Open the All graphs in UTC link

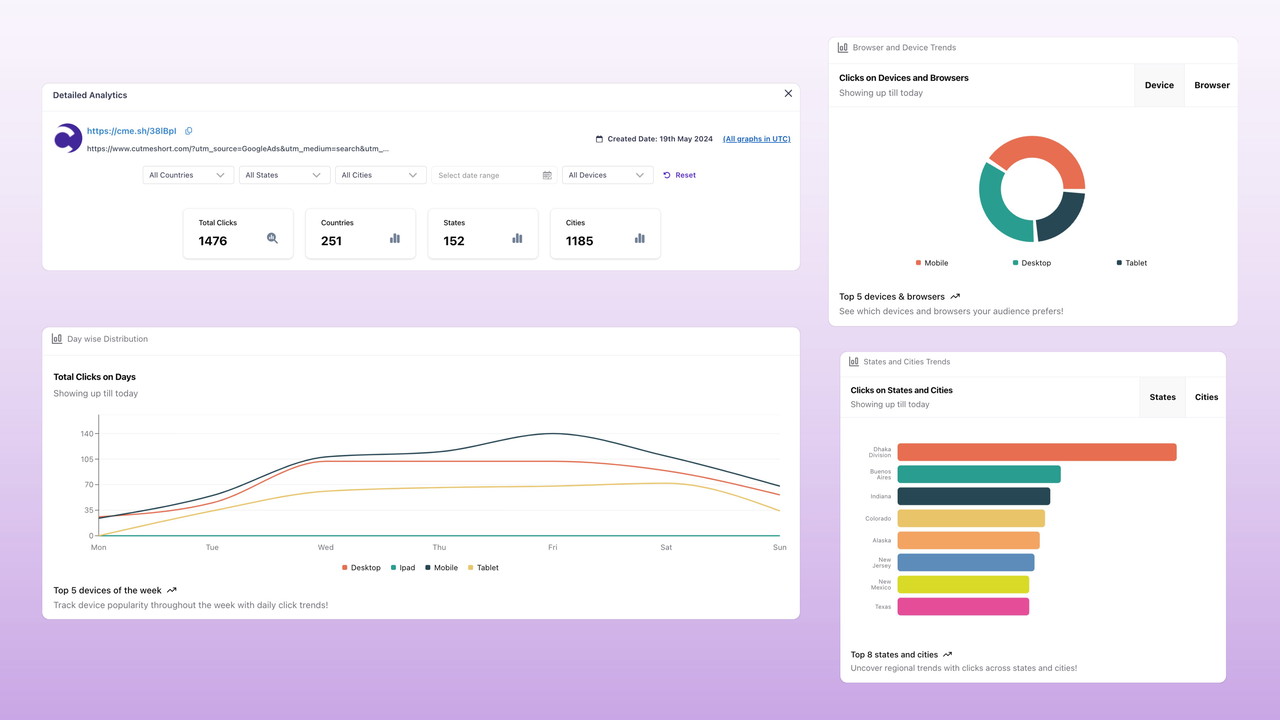pyautogui.click(x=756, y=139)
